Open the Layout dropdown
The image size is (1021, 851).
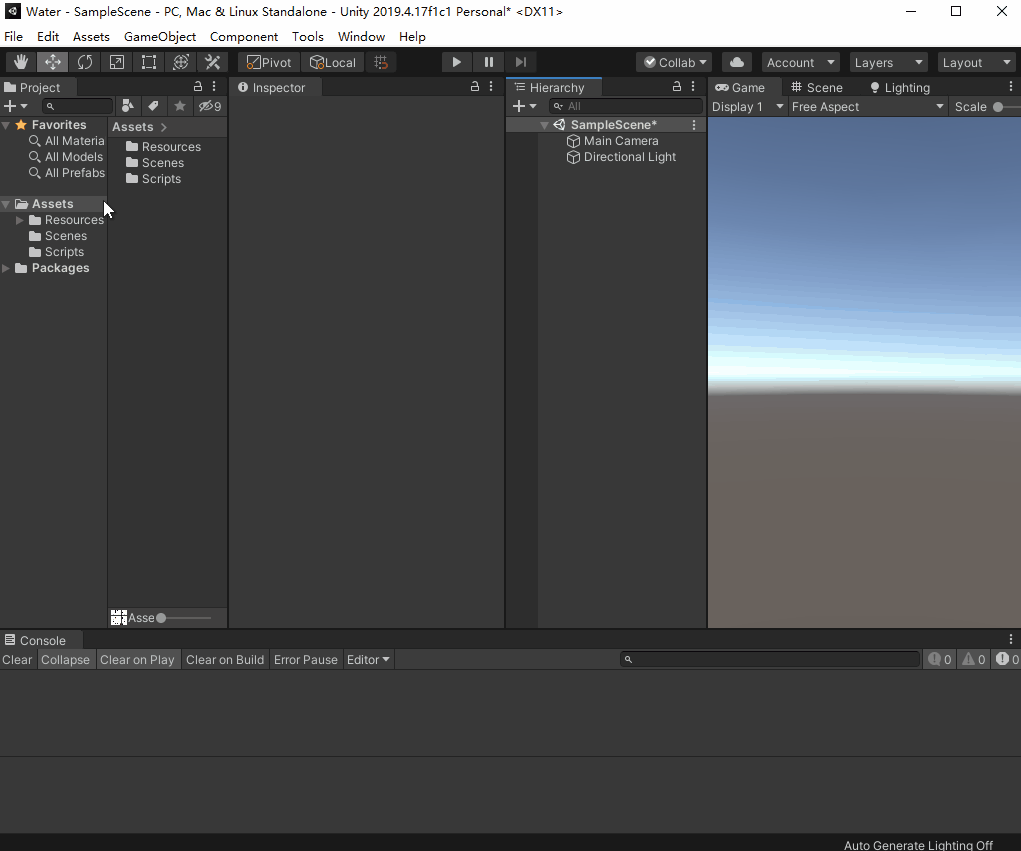[976, 62]
